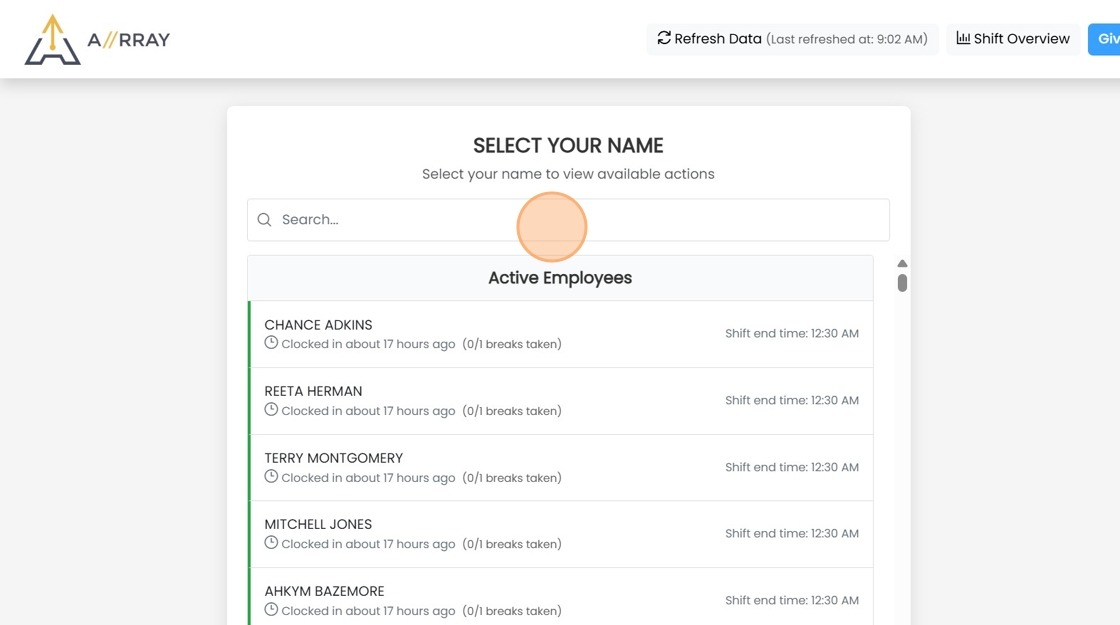Click clock icon under Terry Montgomery
Image resolution: width=1120 pixels, height=625 pixels.
[271, 476]
